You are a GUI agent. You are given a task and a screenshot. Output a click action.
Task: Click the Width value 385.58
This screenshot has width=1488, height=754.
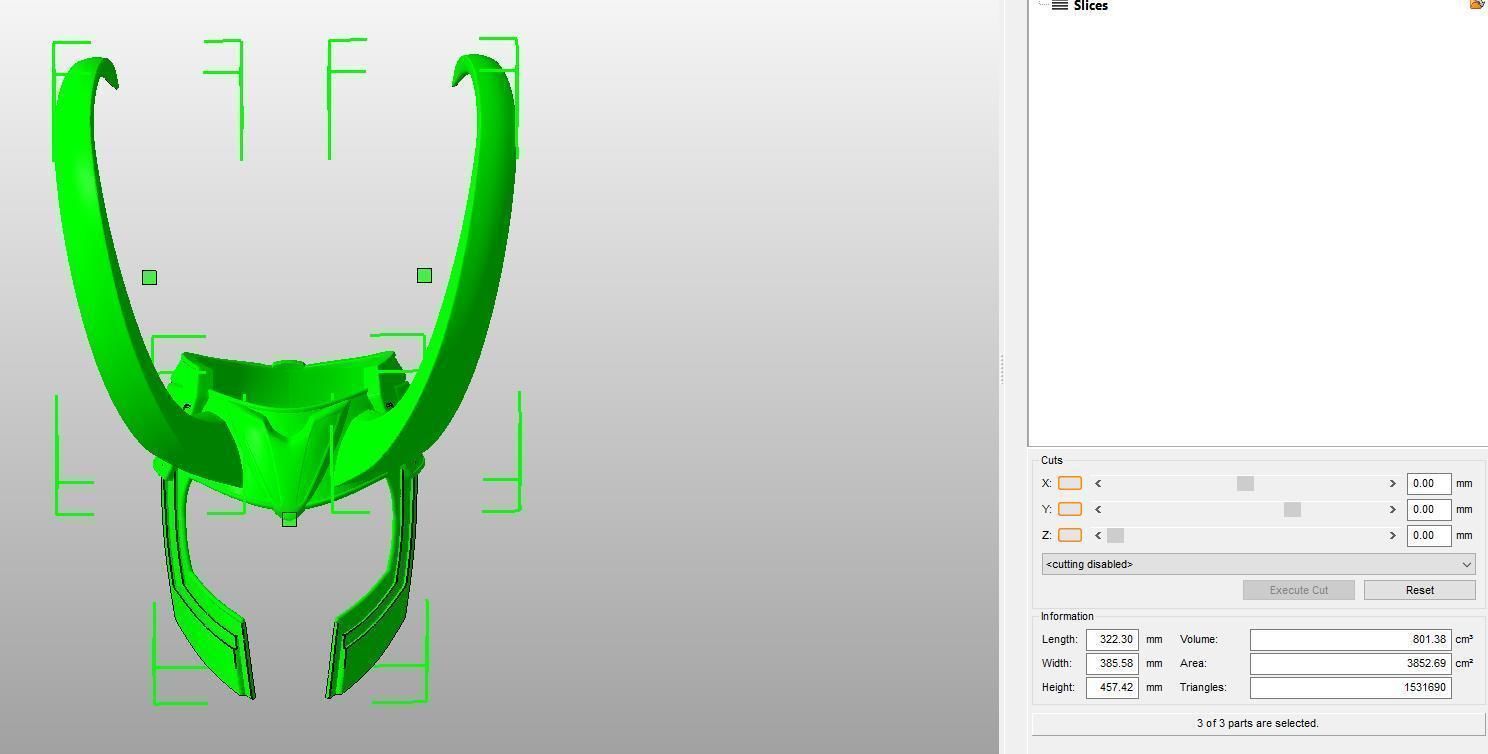[x=1112, y=663]
